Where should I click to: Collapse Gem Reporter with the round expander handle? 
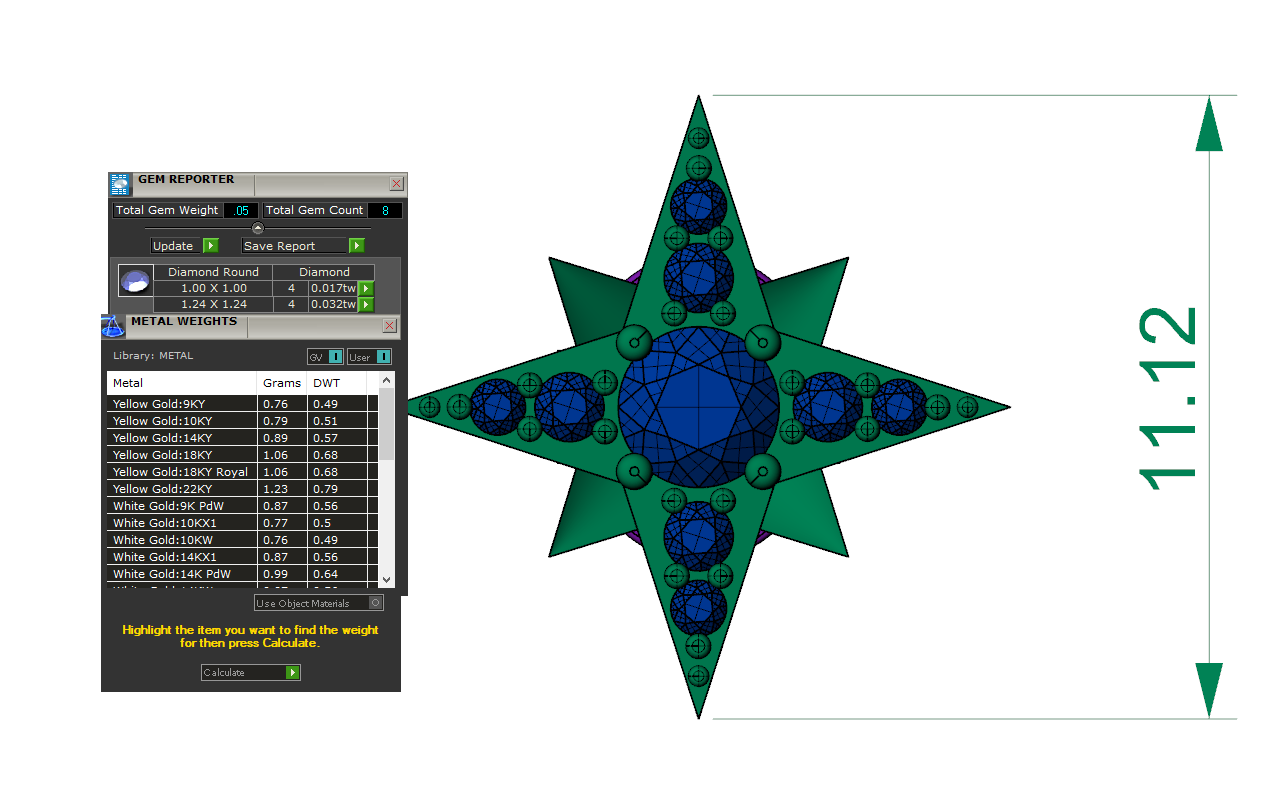point(258,228)
